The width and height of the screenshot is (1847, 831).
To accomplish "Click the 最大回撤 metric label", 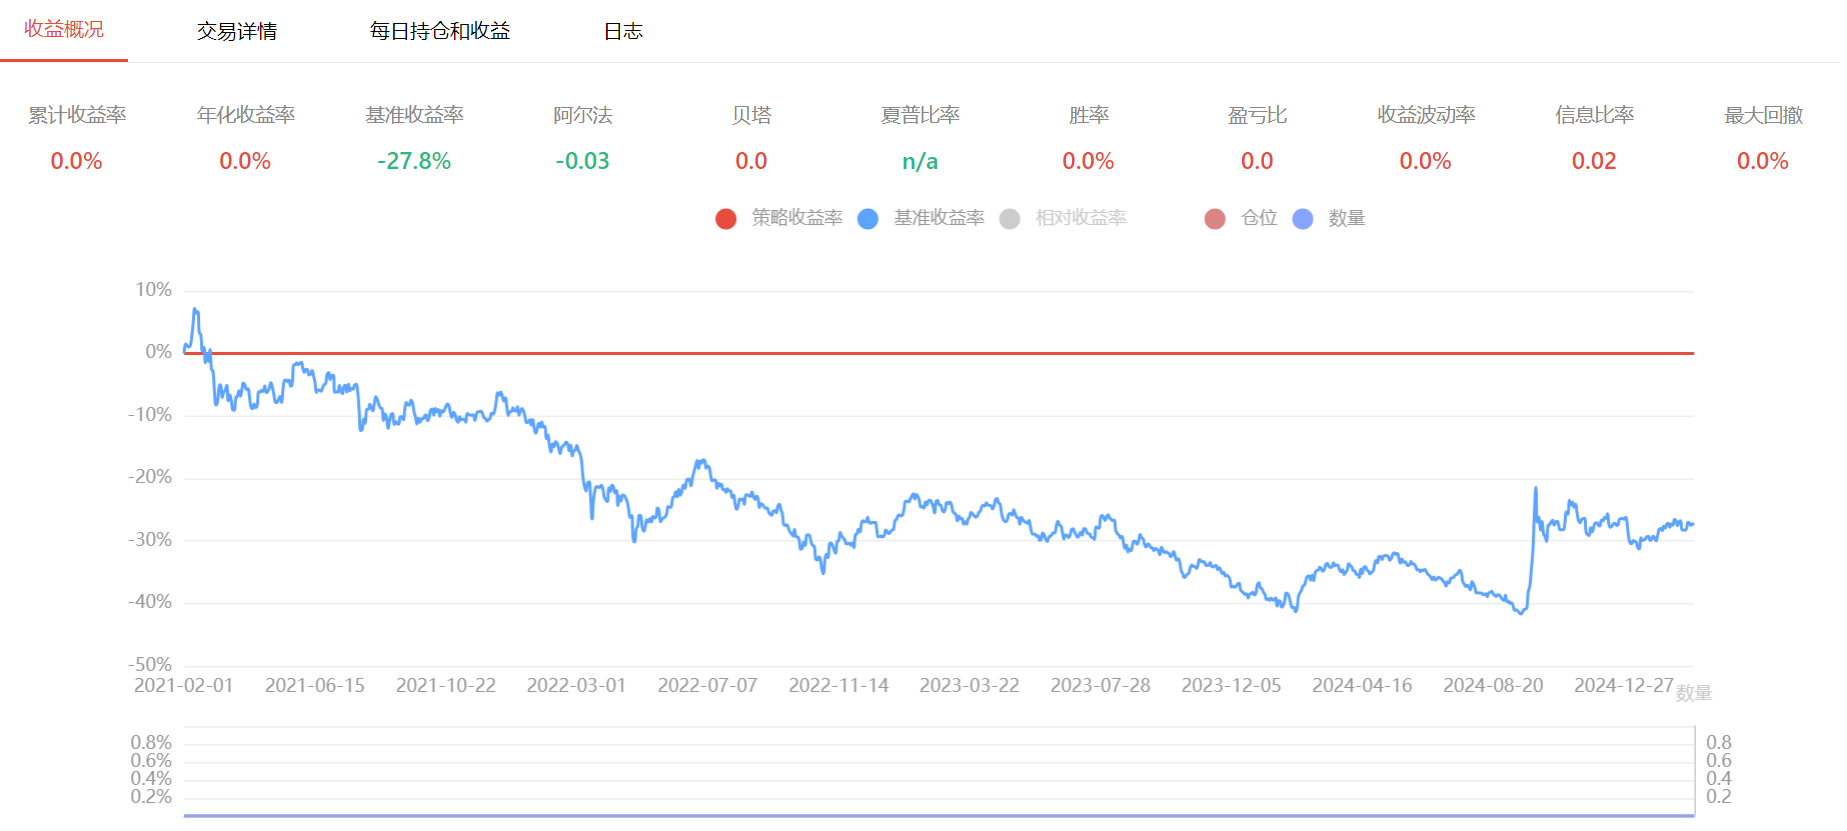I will pyautogui.click(x=1763, y=115).
